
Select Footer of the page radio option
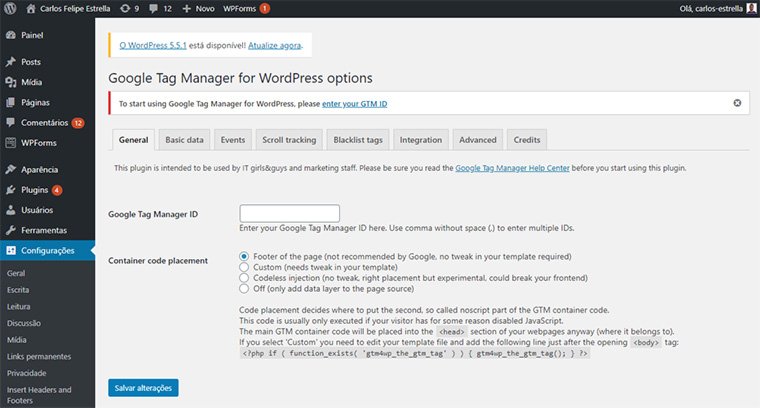(x=244, y=256)
